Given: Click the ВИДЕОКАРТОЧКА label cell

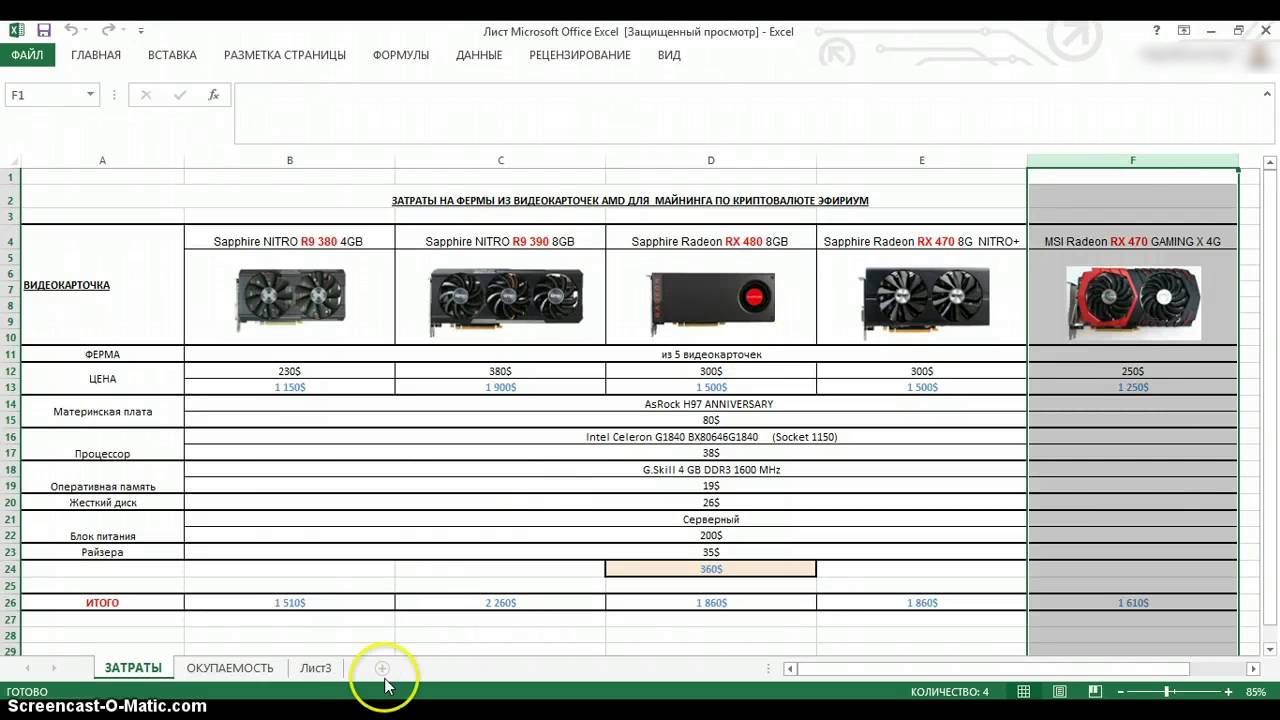Looking at the screenshot, I should pyautogui.click(x=102, y=285).
